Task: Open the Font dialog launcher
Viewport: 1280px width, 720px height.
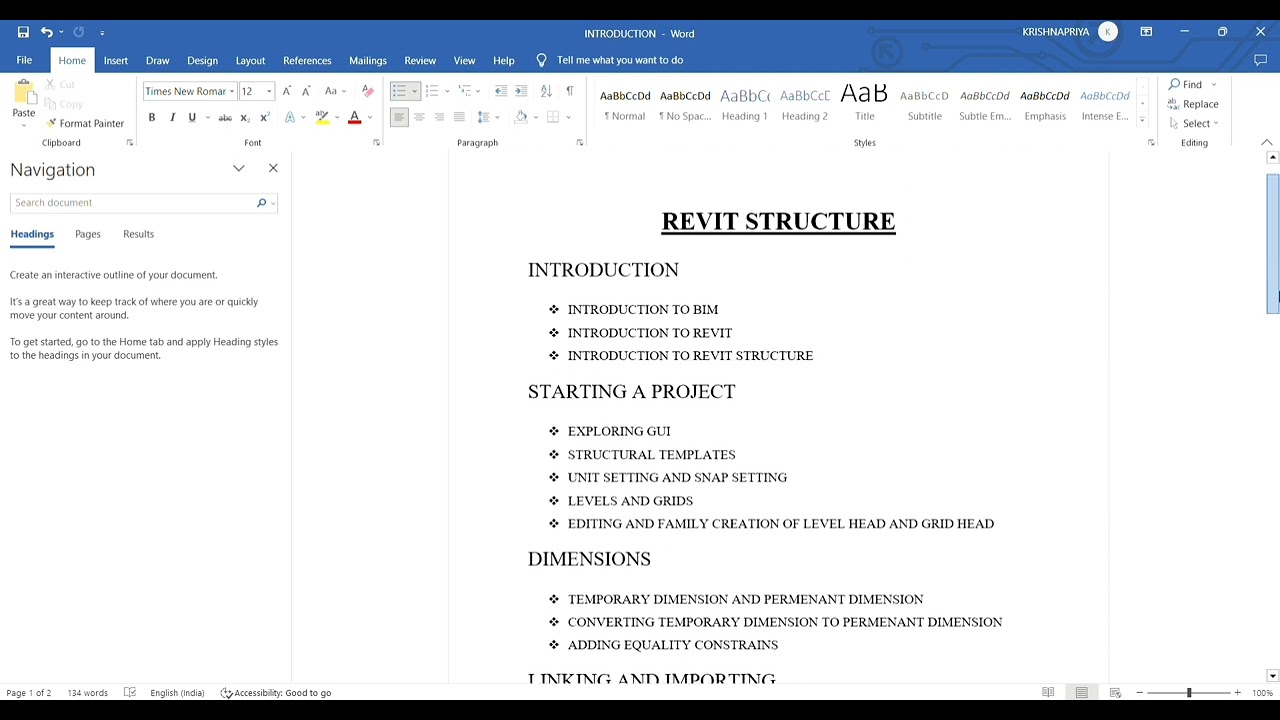Action: pos(376,143)
